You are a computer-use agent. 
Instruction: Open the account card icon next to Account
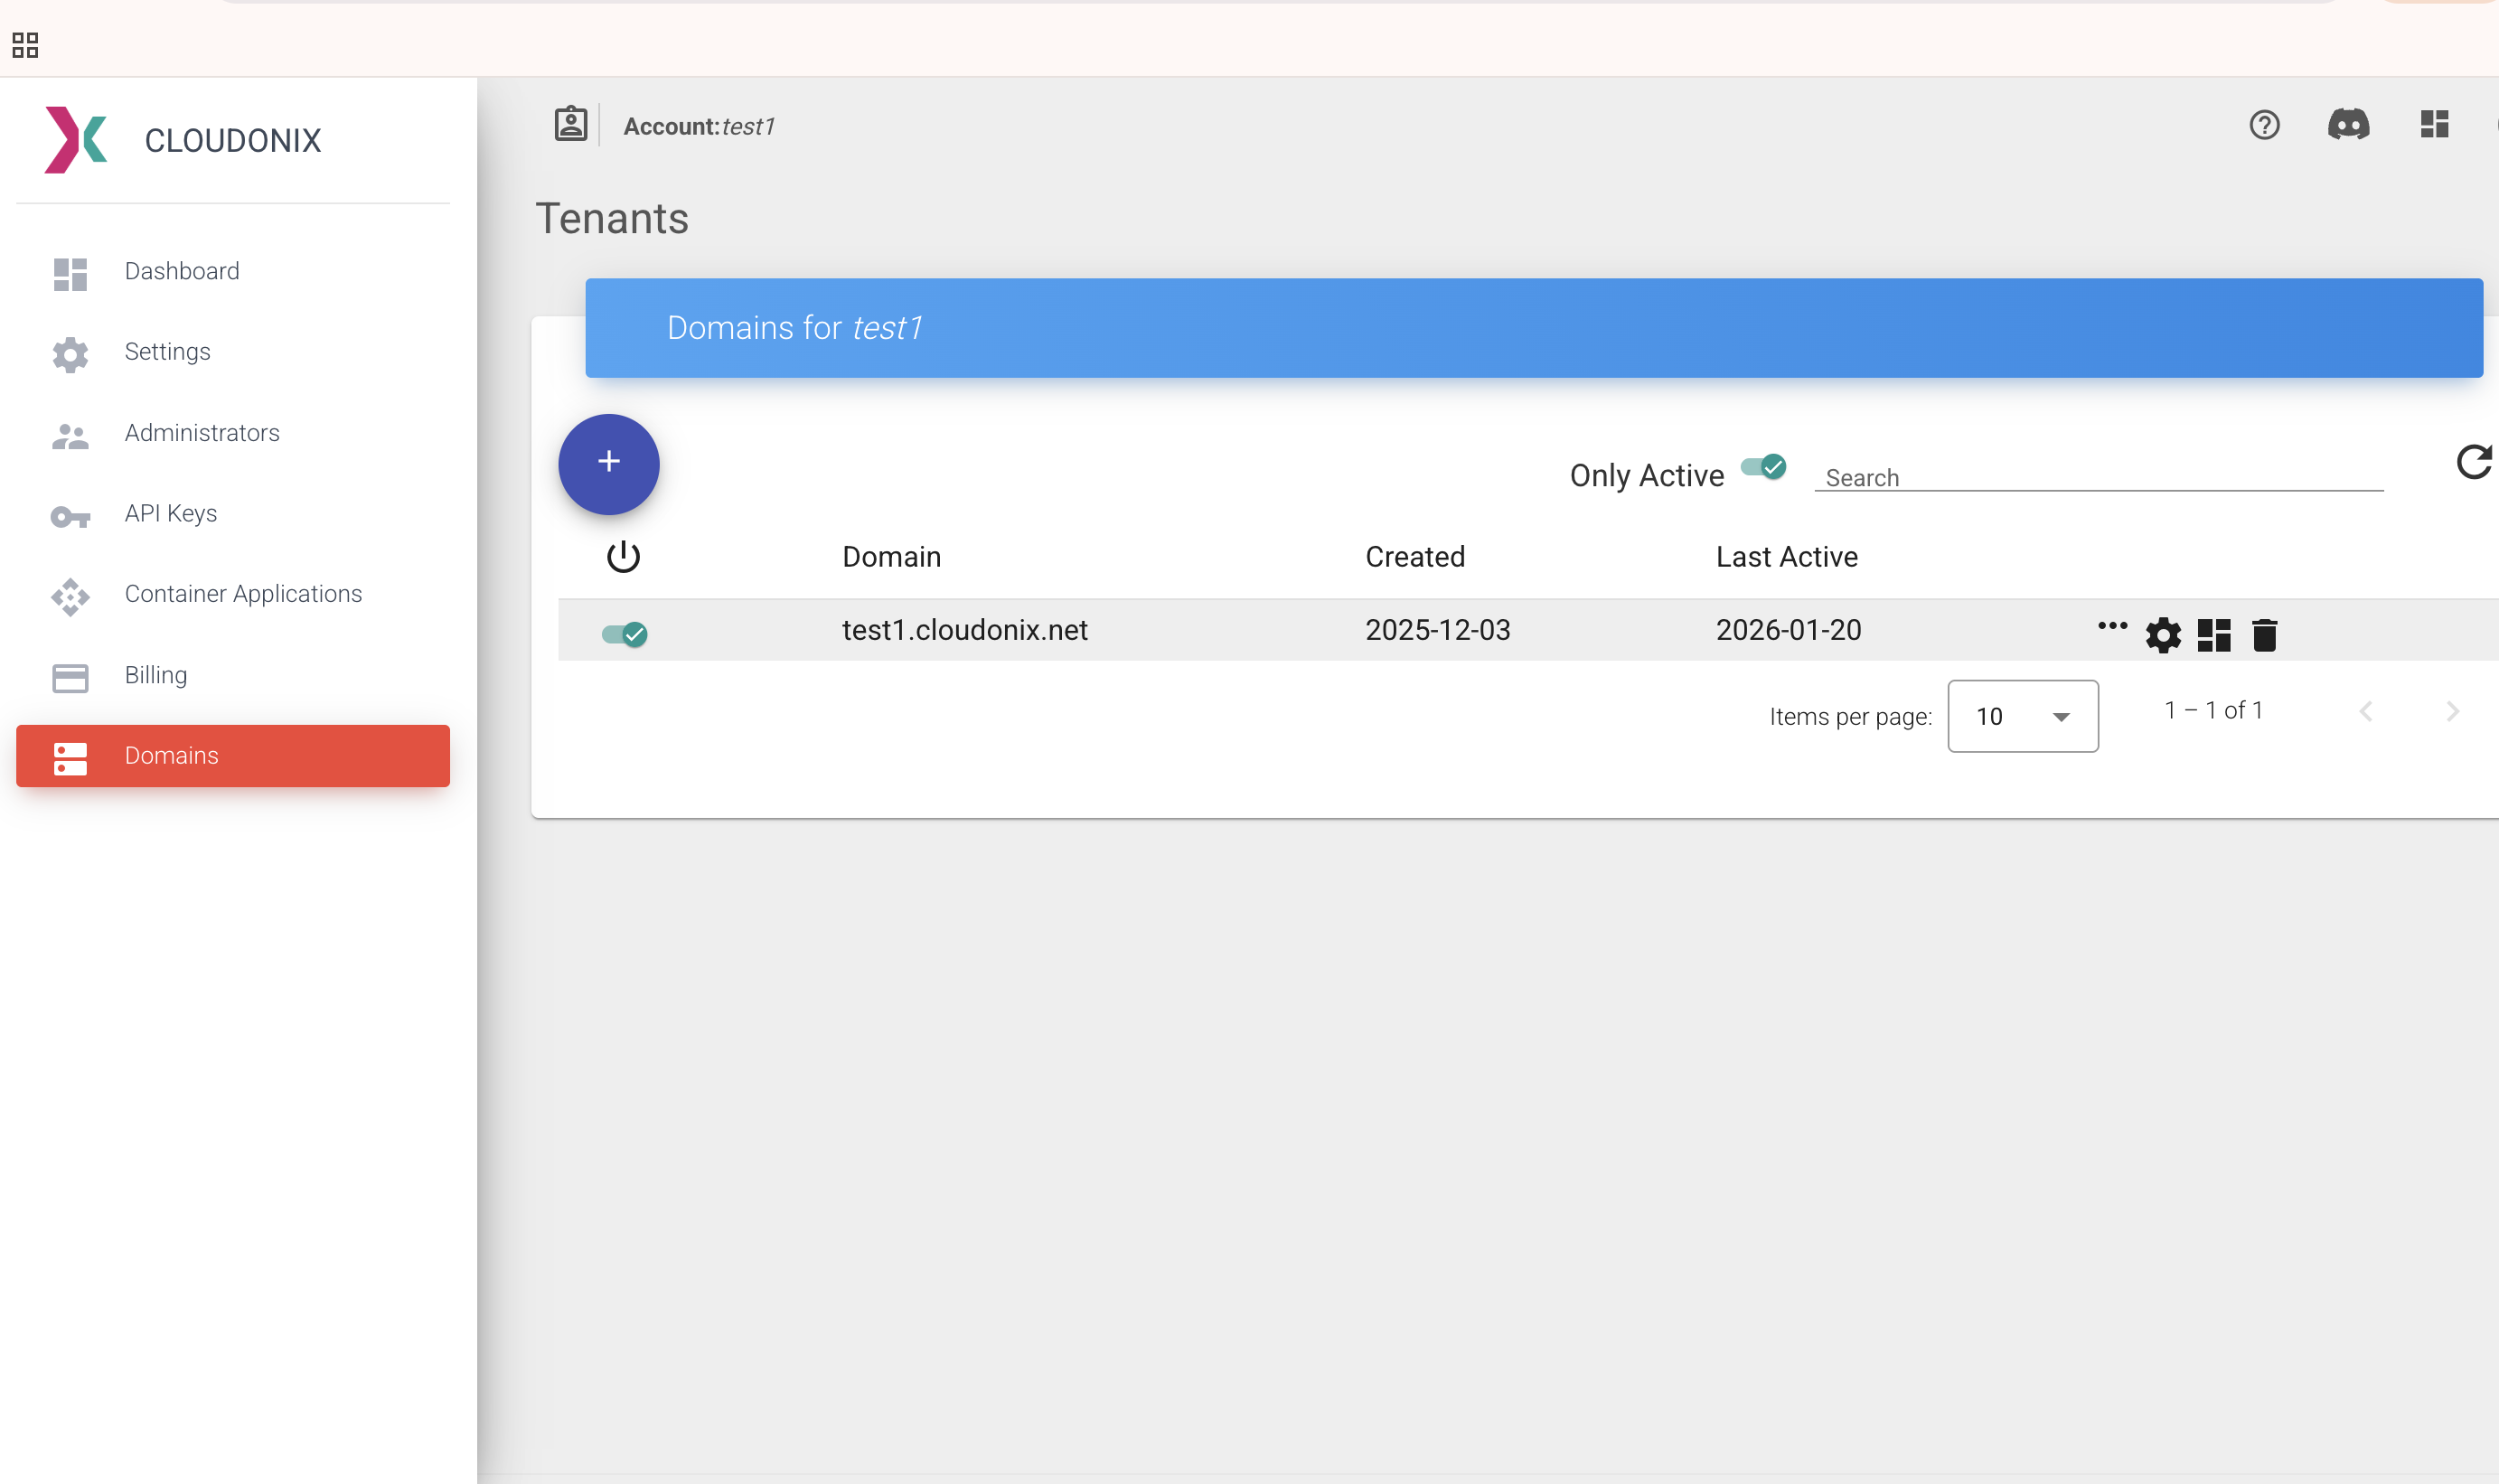tap(570, 123)
